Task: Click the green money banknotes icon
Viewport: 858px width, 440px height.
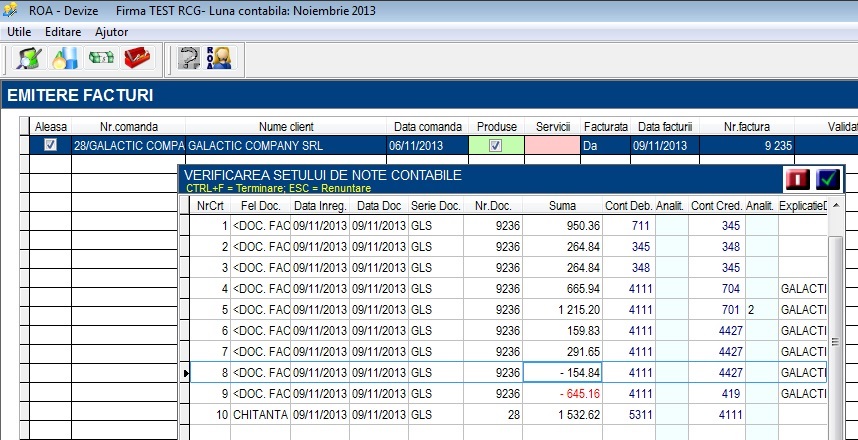Action: (101, 58)
